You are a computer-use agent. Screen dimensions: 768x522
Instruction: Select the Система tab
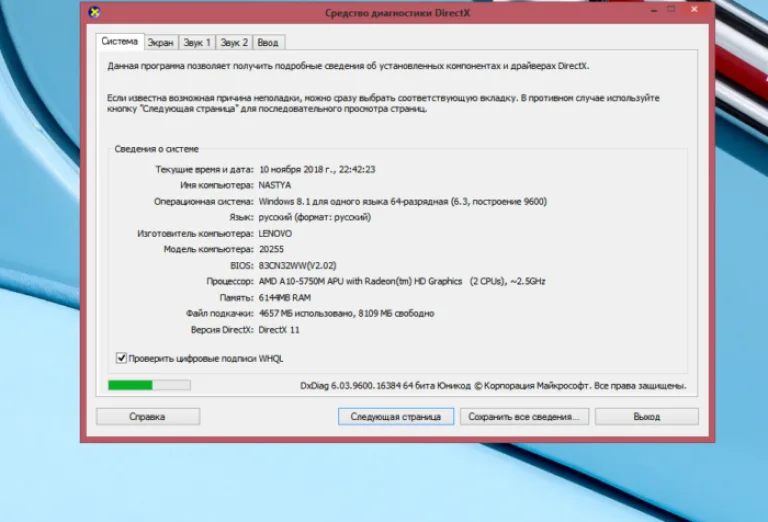pyautogui.click(x=120, y=42)
